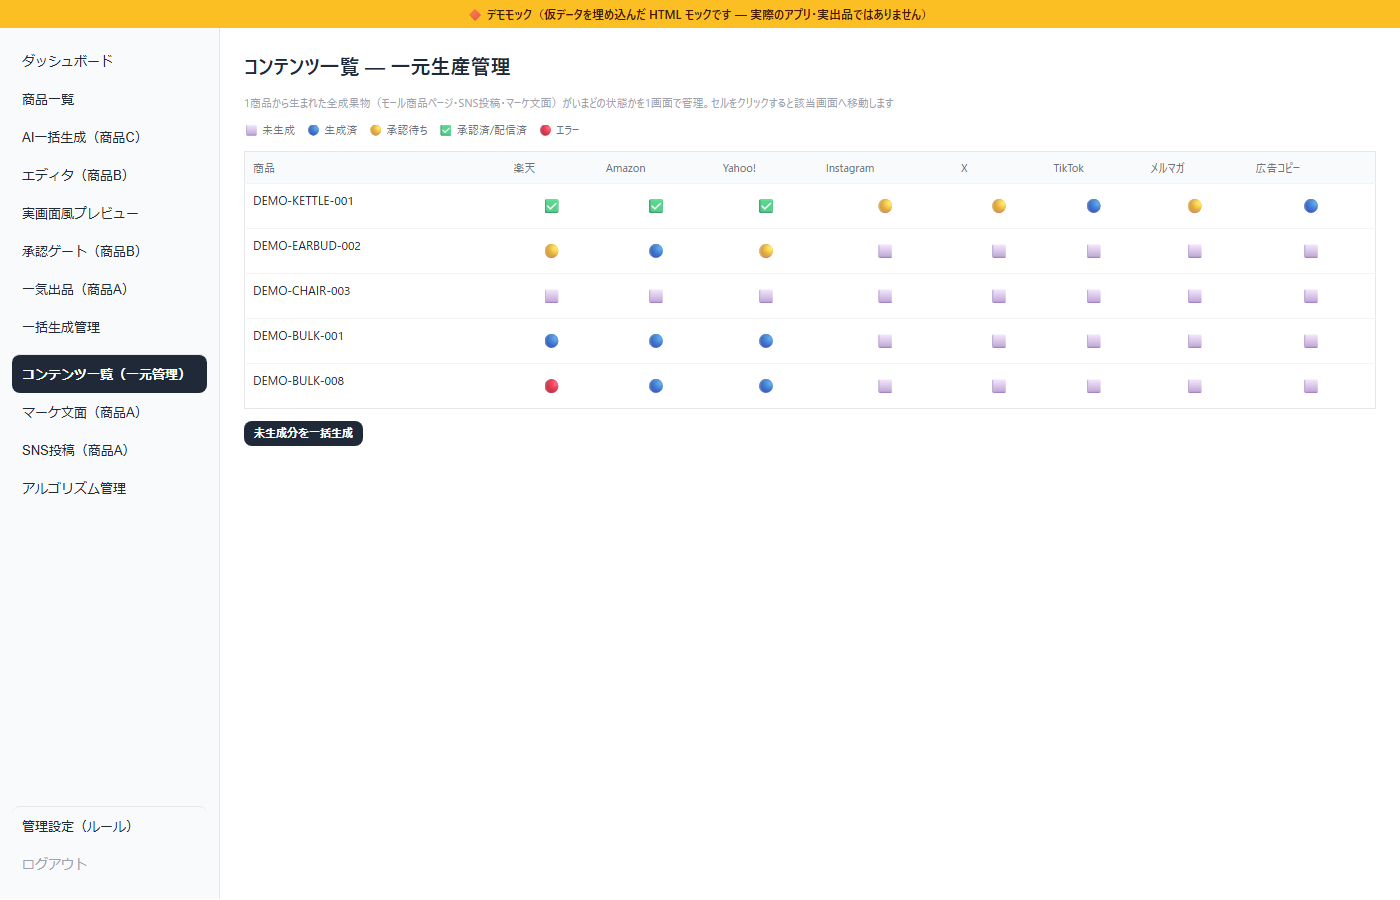This screenshot has width=1400, height=900.
Task: Select コンテンツ一覧（一元管理） sidebar item
Action: (x=109, y=374)
